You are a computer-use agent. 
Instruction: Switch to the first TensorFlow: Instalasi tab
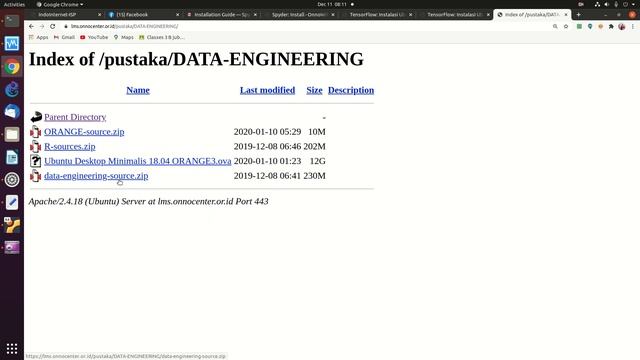pyautogui.click(x=377, y=14)
